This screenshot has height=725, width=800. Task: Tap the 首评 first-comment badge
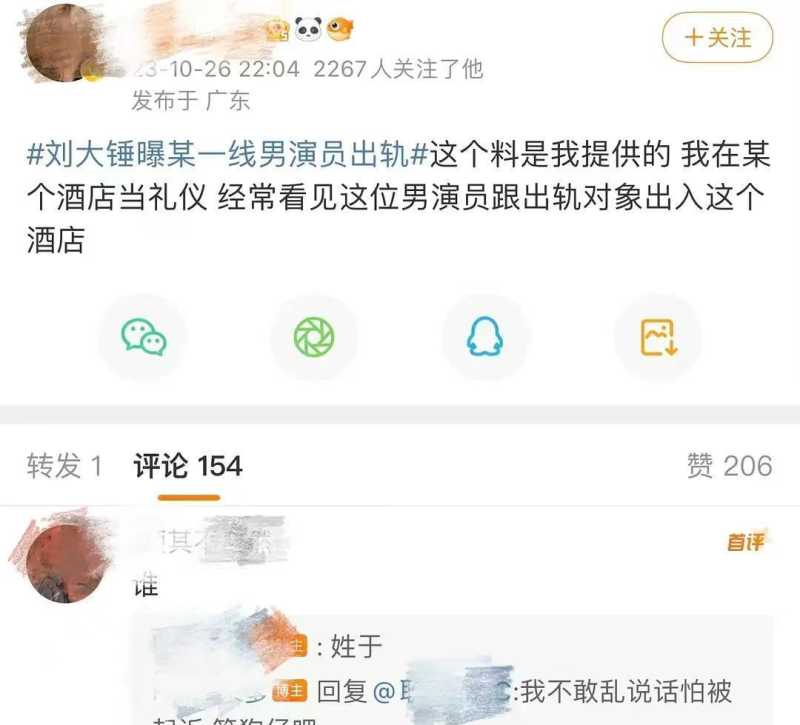point(746,542)
